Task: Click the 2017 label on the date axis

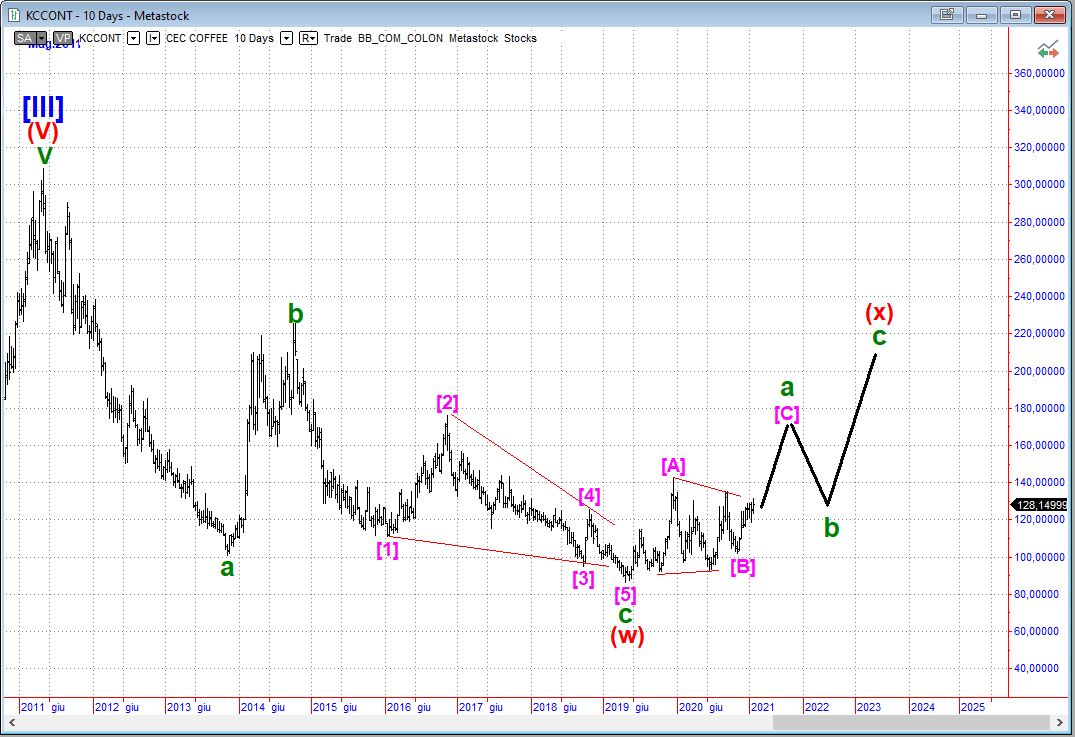Action: pos(471,708)
